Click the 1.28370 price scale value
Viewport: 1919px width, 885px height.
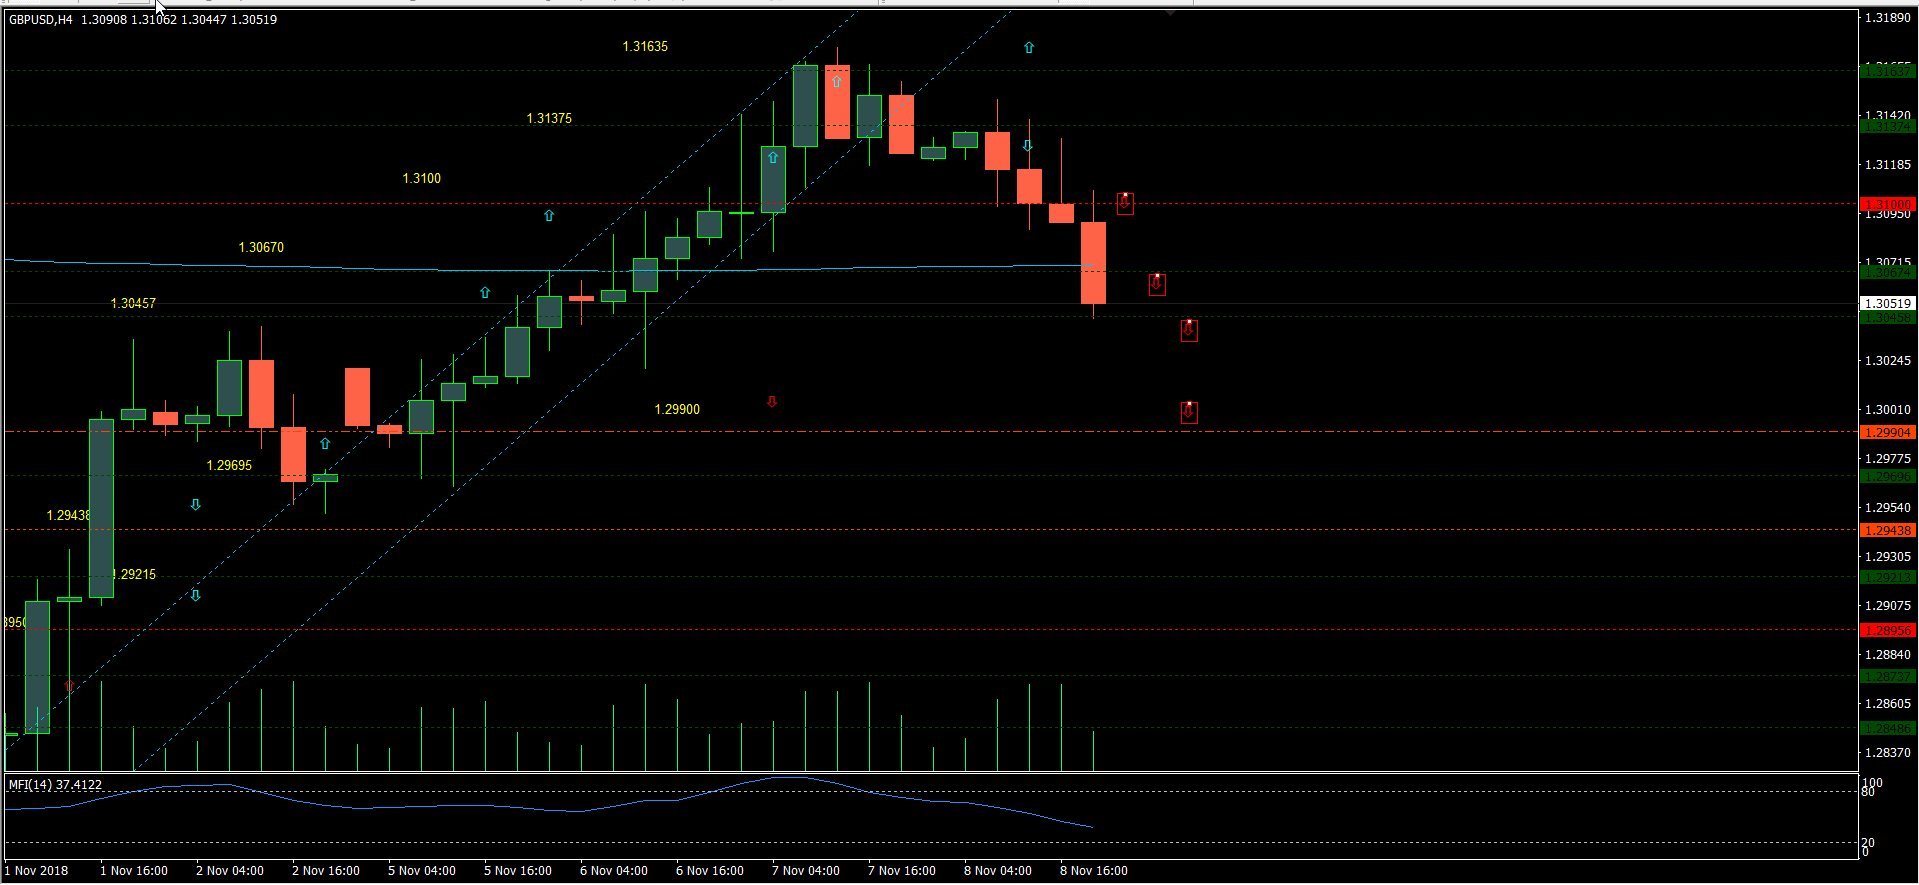[x=1889, y=753]
